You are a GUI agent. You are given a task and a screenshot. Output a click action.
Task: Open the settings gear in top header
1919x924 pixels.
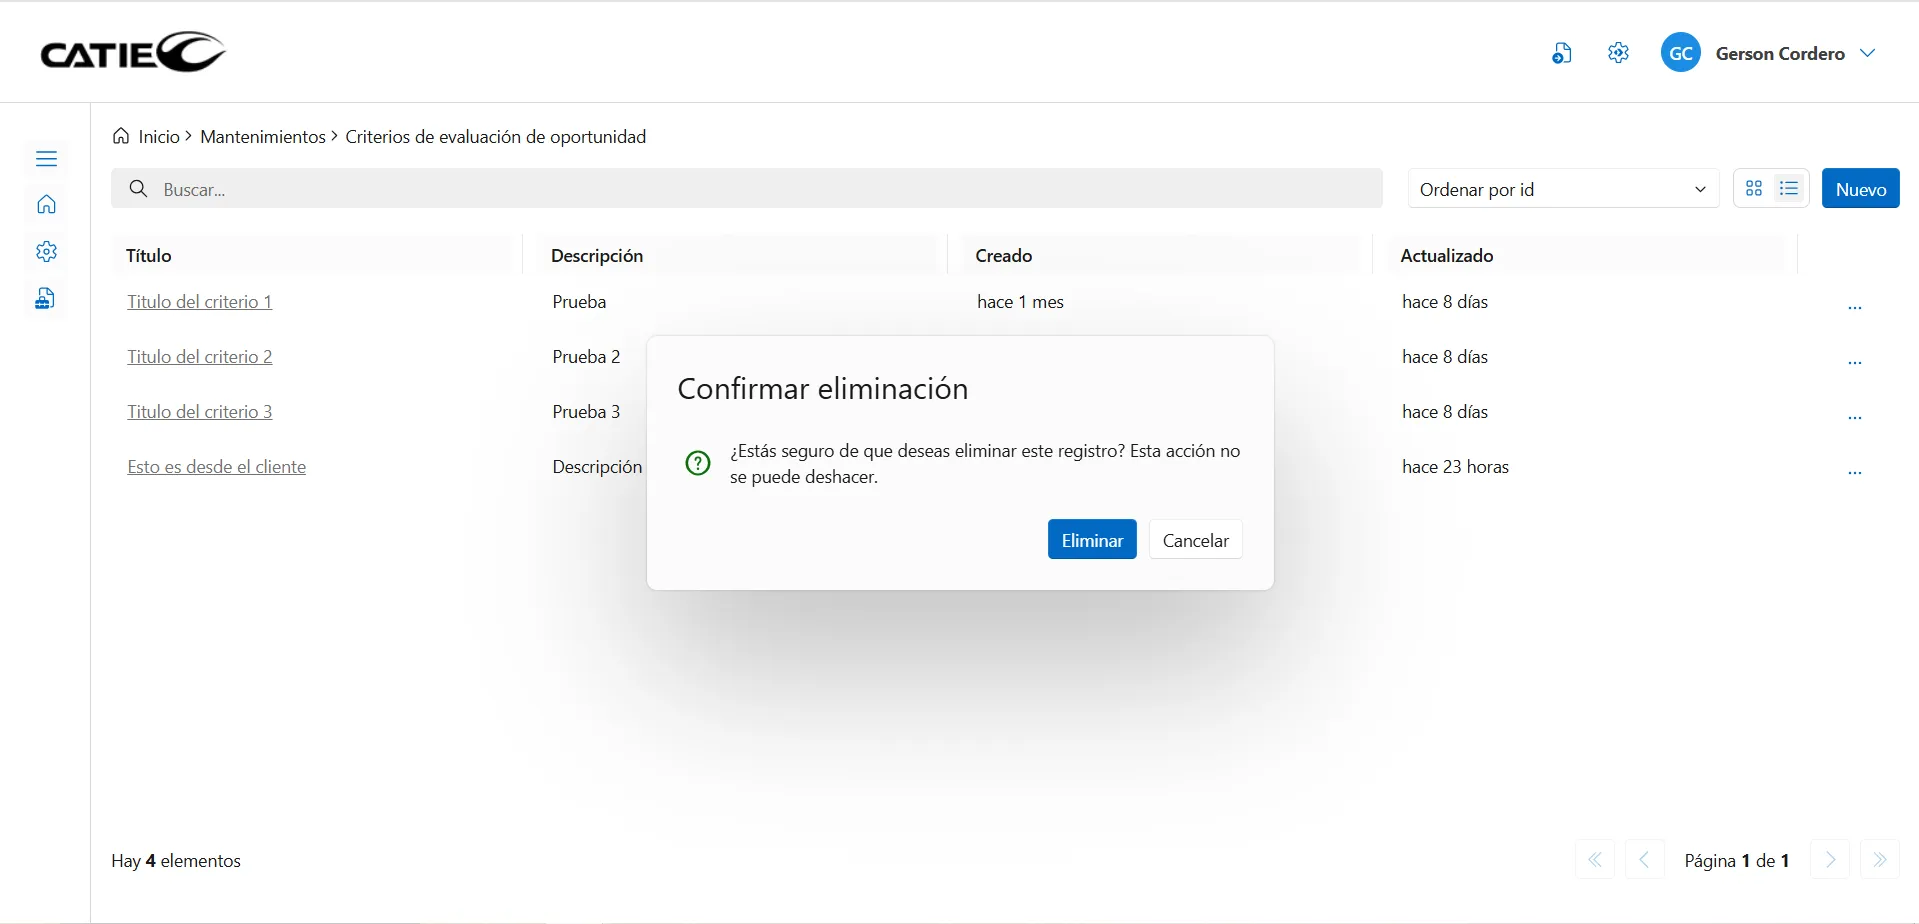(1618, 53)
